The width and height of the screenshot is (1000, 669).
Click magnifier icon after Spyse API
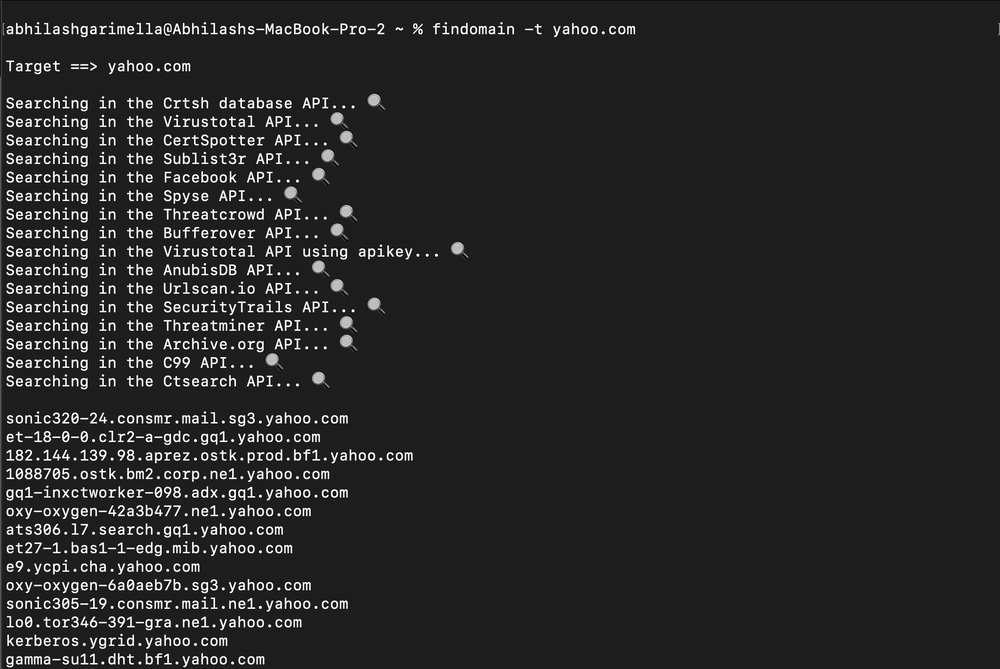(292, 195)
